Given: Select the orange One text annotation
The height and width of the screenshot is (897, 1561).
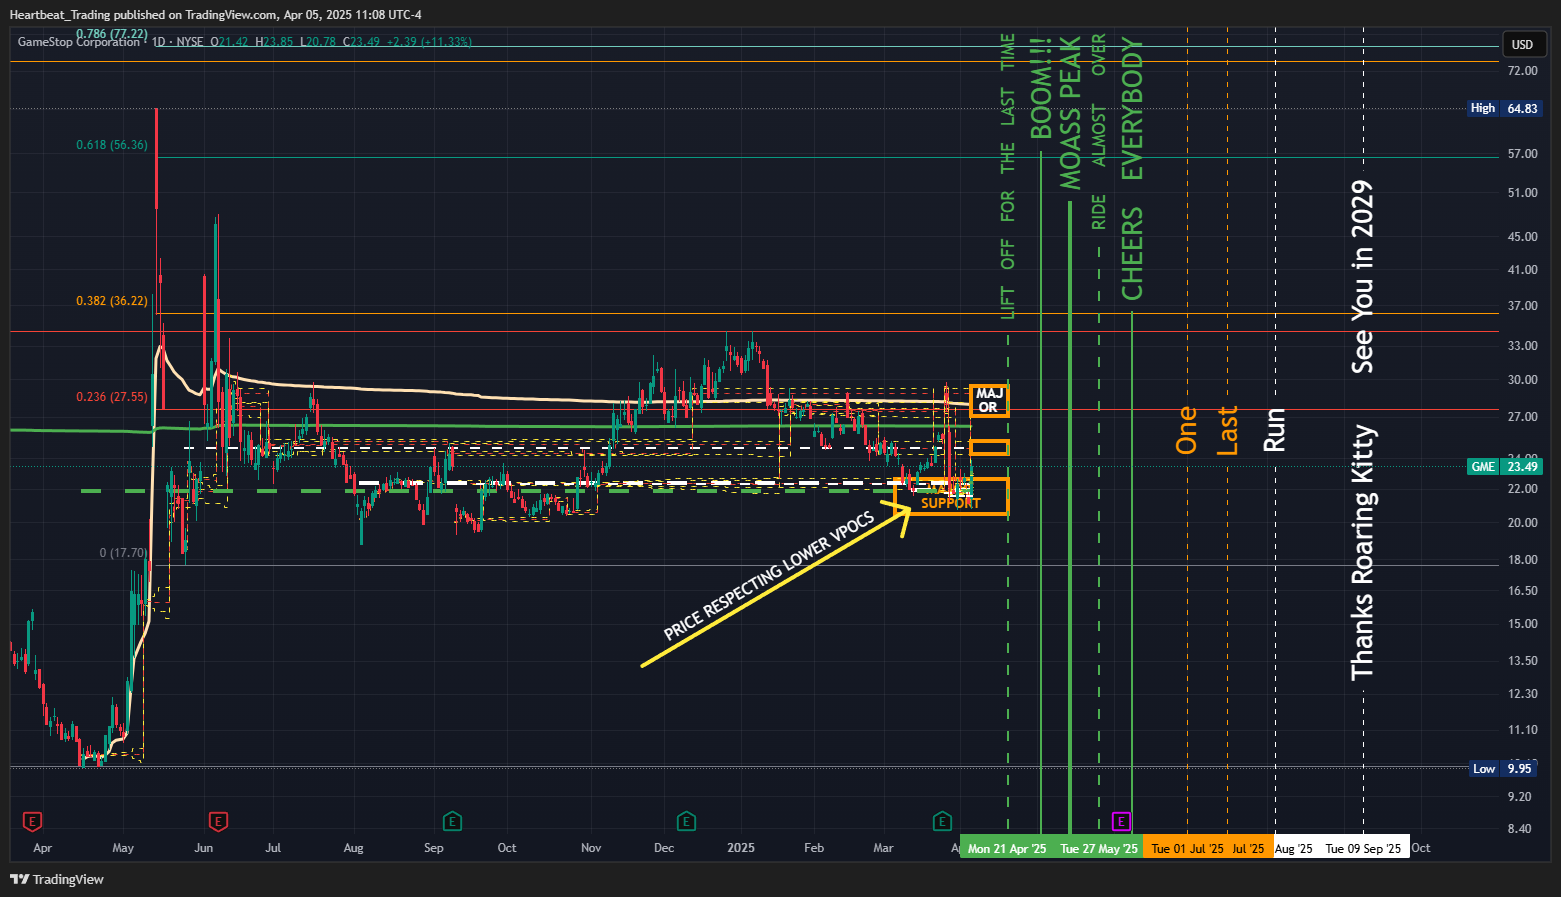Looking at the screenshot, I should click(x=1187, y=430).
